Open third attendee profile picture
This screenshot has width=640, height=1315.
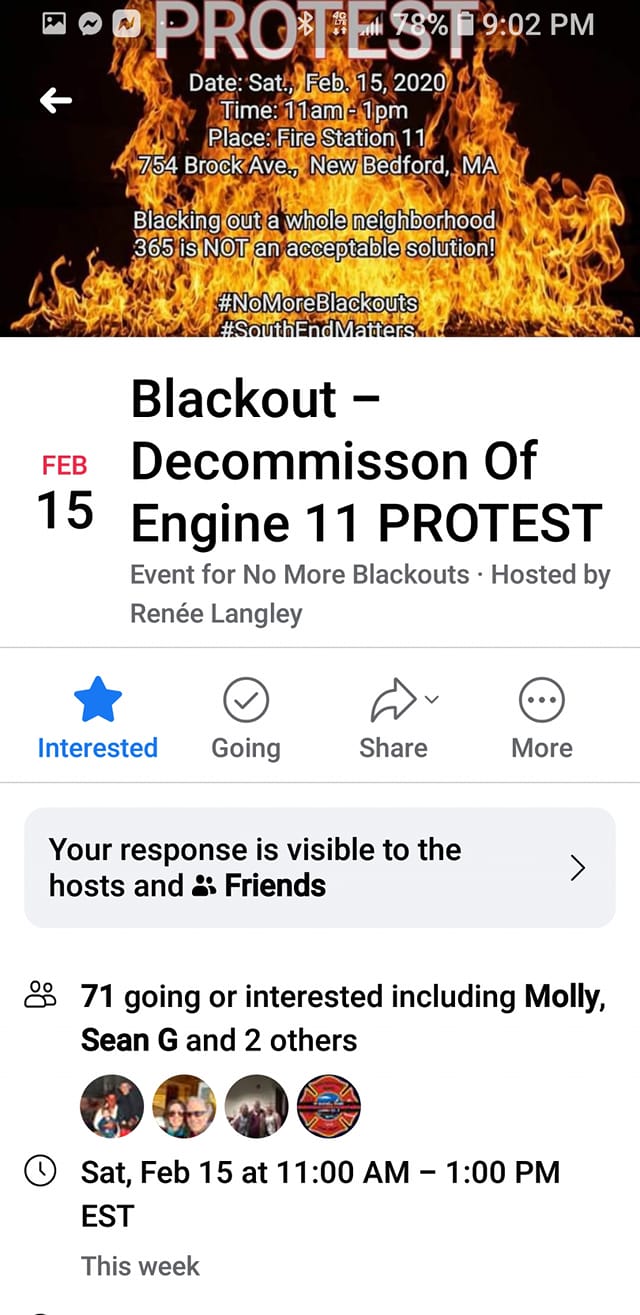coord(256,1107)
